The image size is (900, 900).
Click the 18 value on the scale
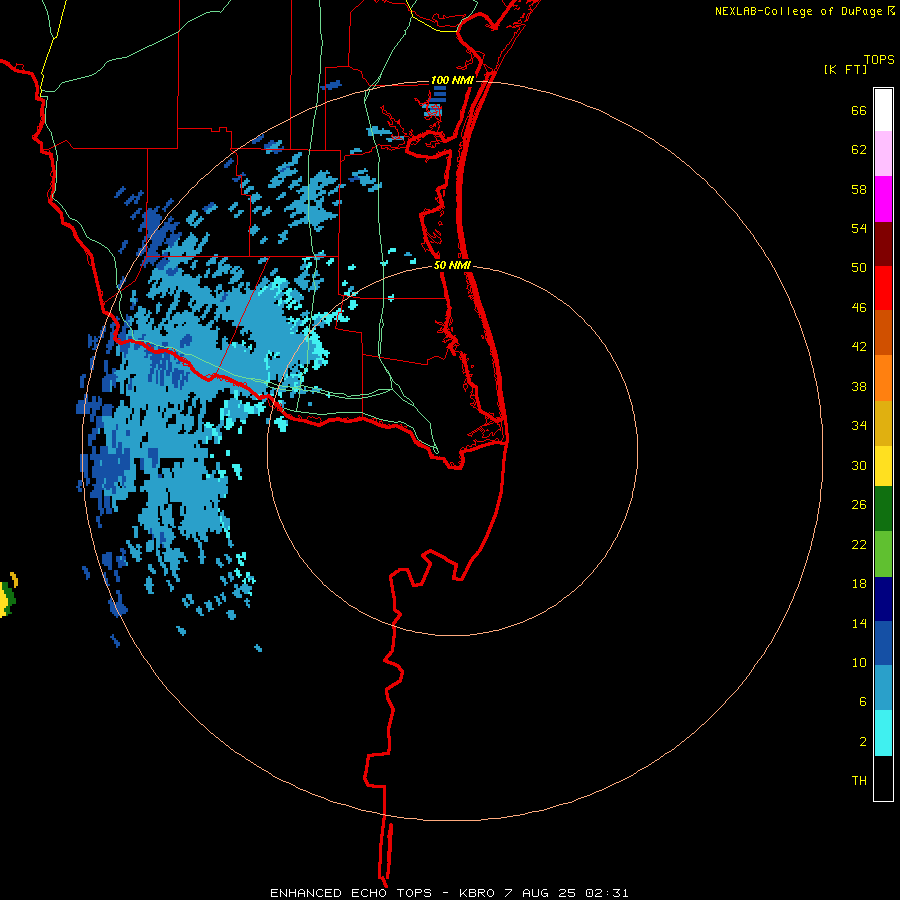[859, 584]
